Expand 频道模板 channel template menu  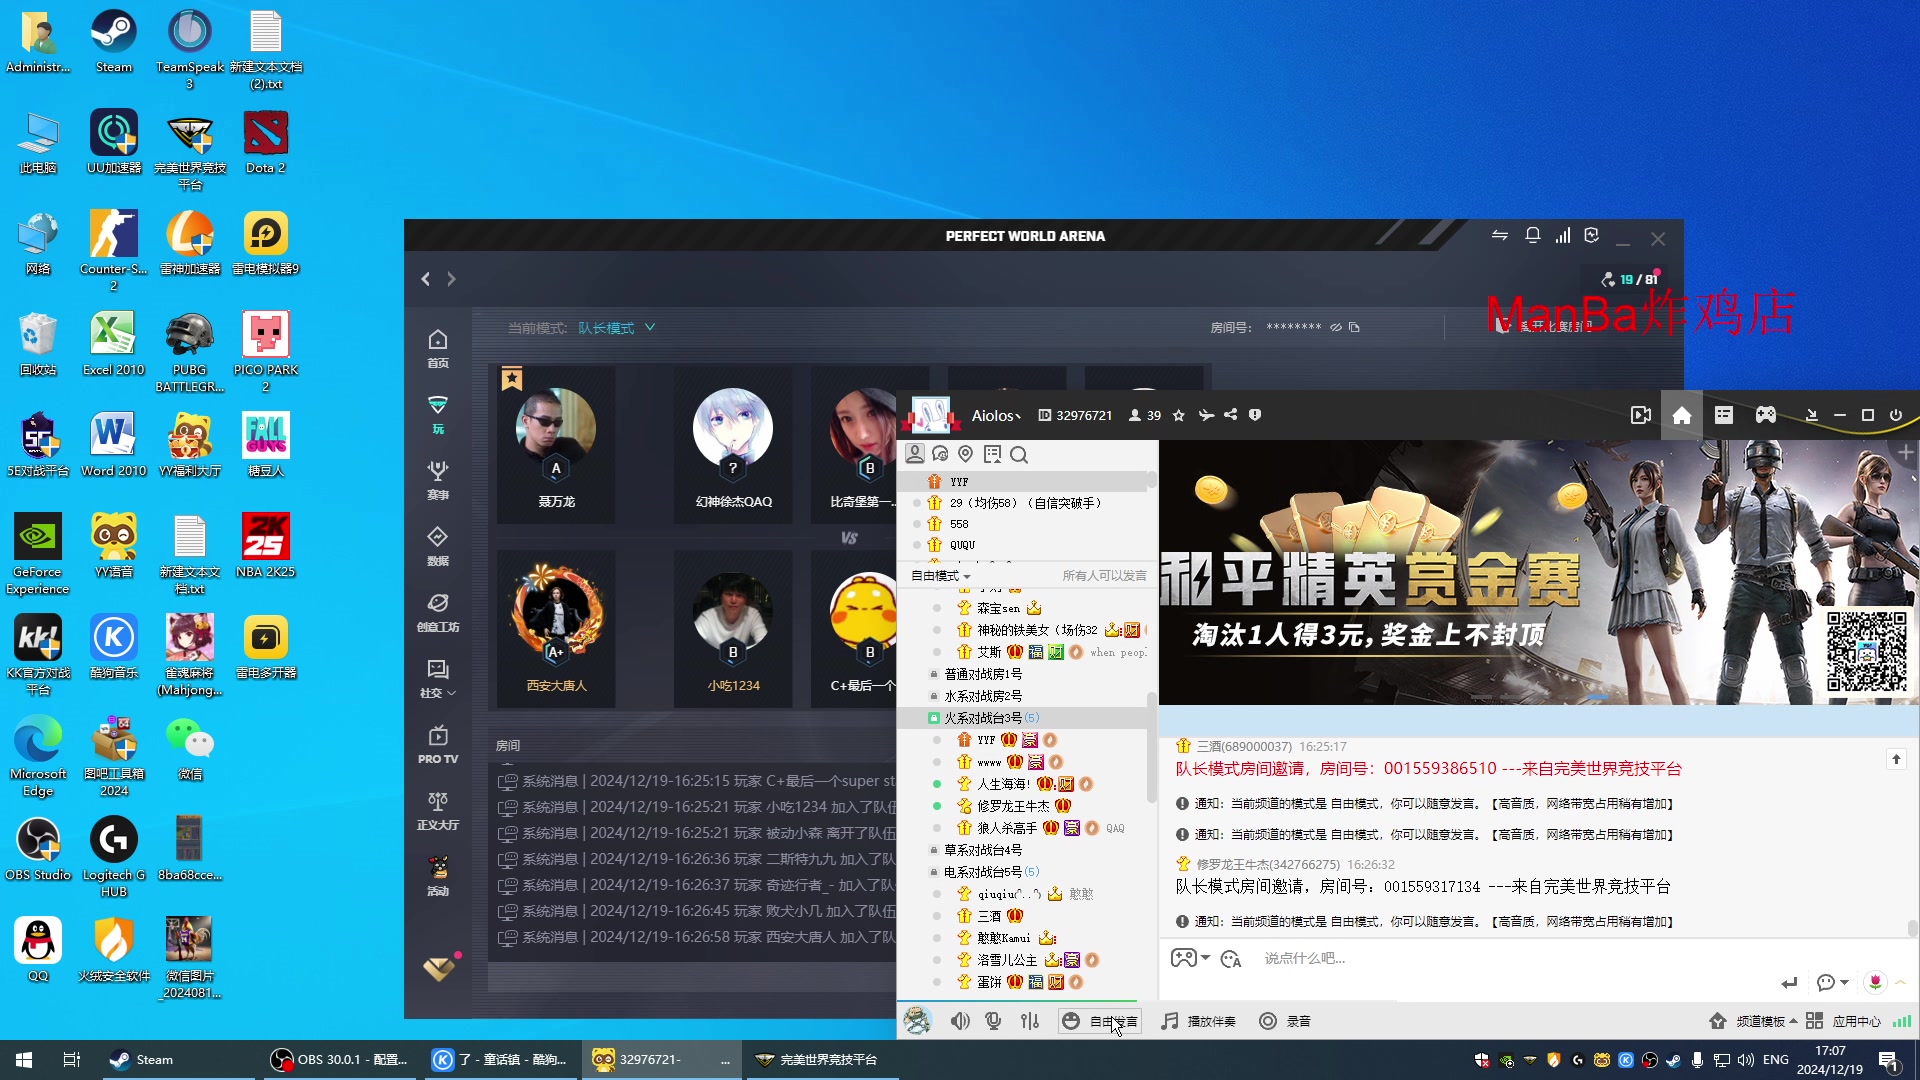click(x=1753, y=1021)
